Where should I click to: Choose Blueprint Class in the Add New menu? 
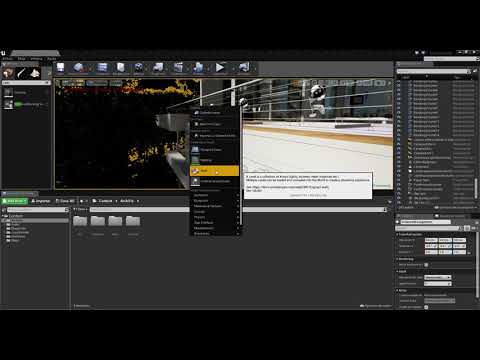click(214, 150)
